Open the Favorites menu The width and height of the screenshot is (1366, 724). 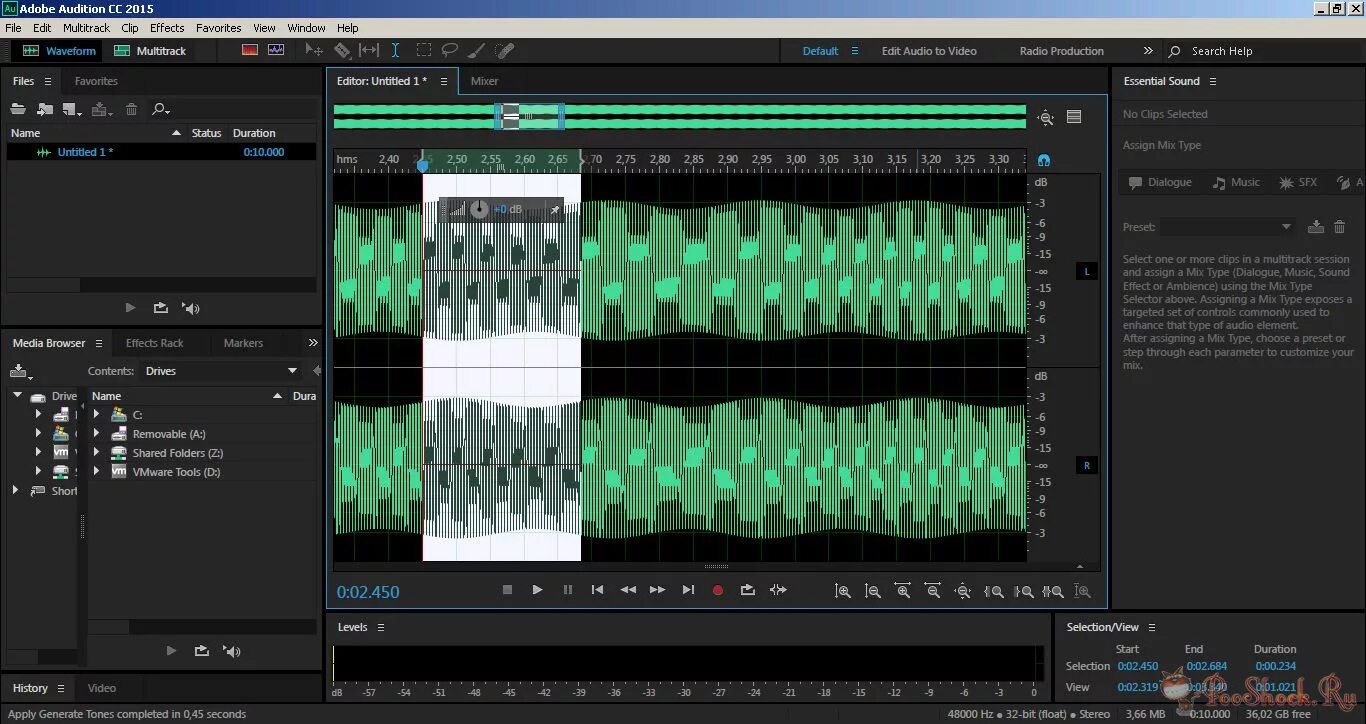pyautogui.click(x=218, y=27)
